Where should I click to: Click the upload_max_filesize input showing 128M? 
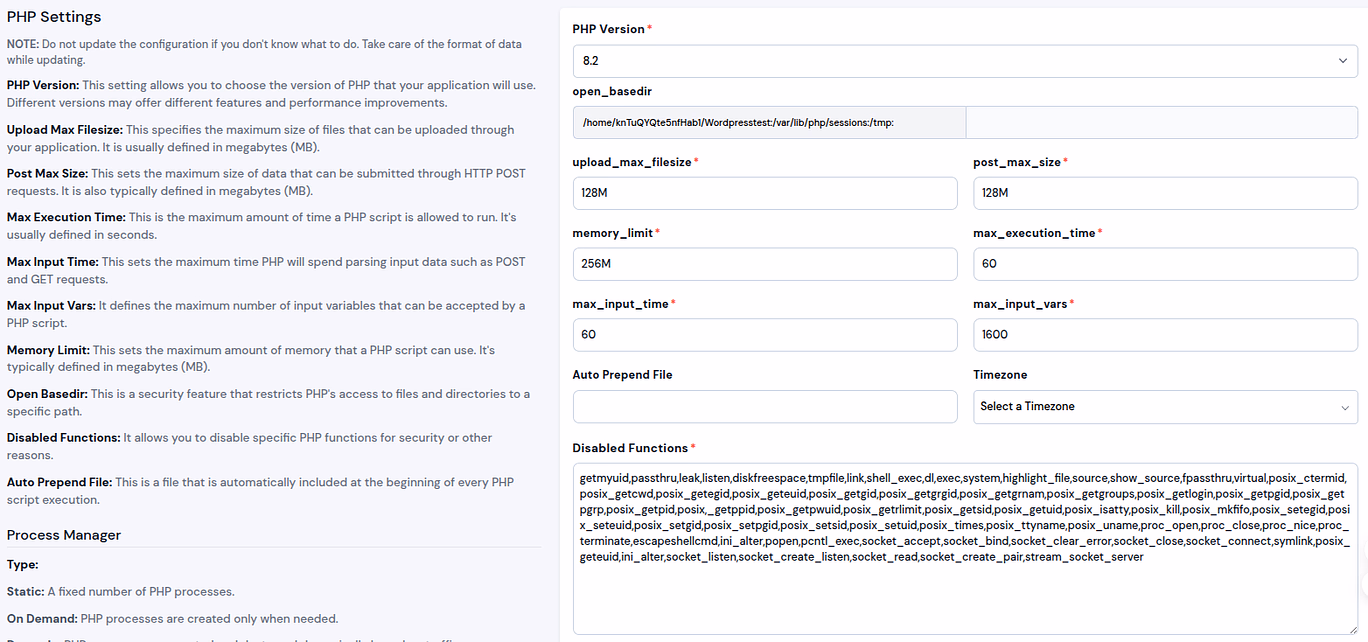click(765, 193)
